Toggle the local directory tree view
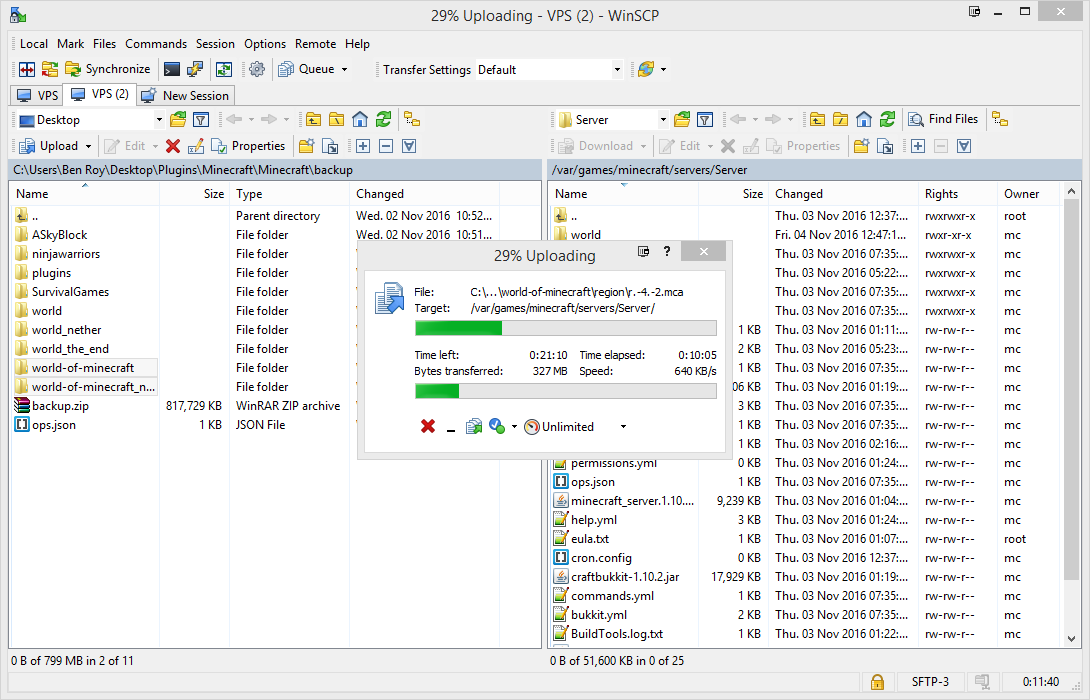Viewport: 1090px width, 700px height. tap(411, 120)
